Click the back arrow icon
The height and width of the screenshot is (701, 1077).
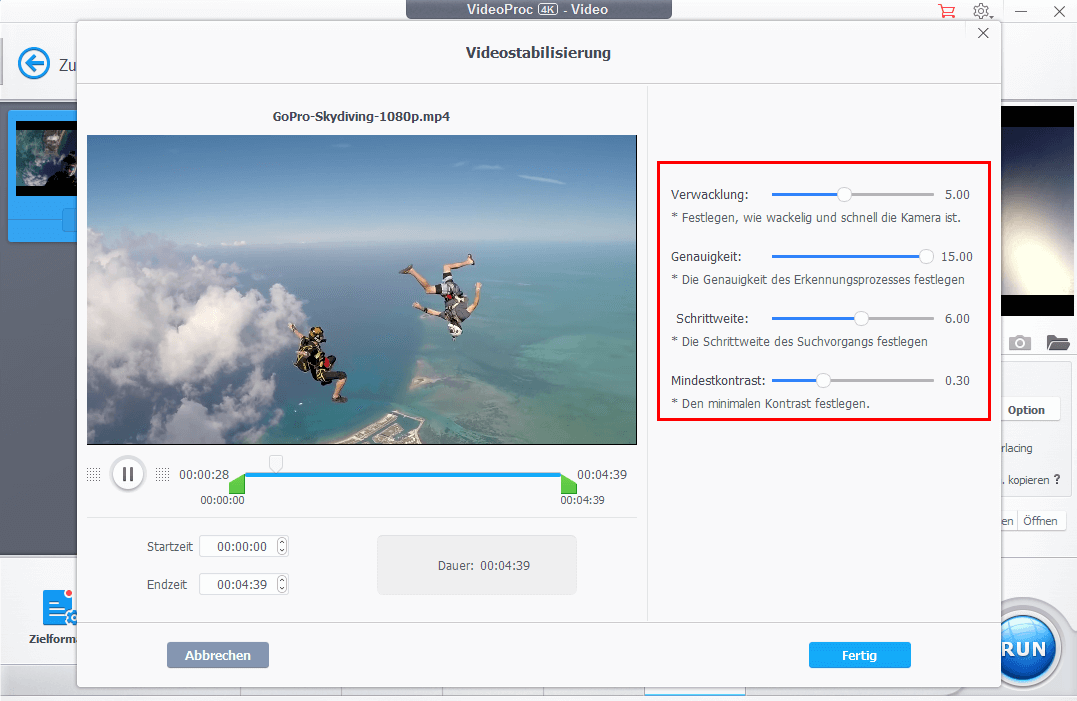34,65
